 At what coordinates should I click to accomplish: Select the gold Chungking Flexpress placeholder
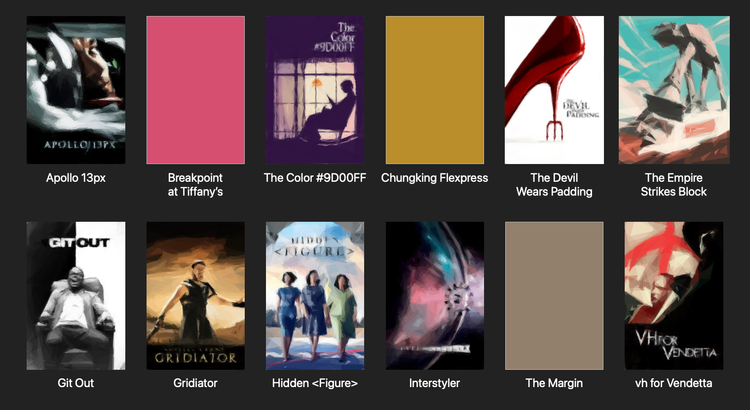click(435, 90)
